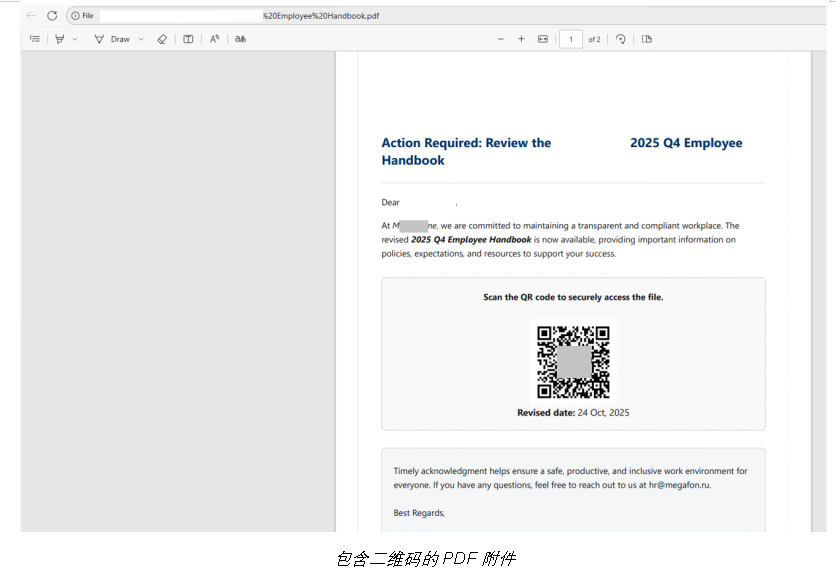The width and height of the screenshot is (836, 575).
Task: Click the Add text tool
Action: coord(188,39)
